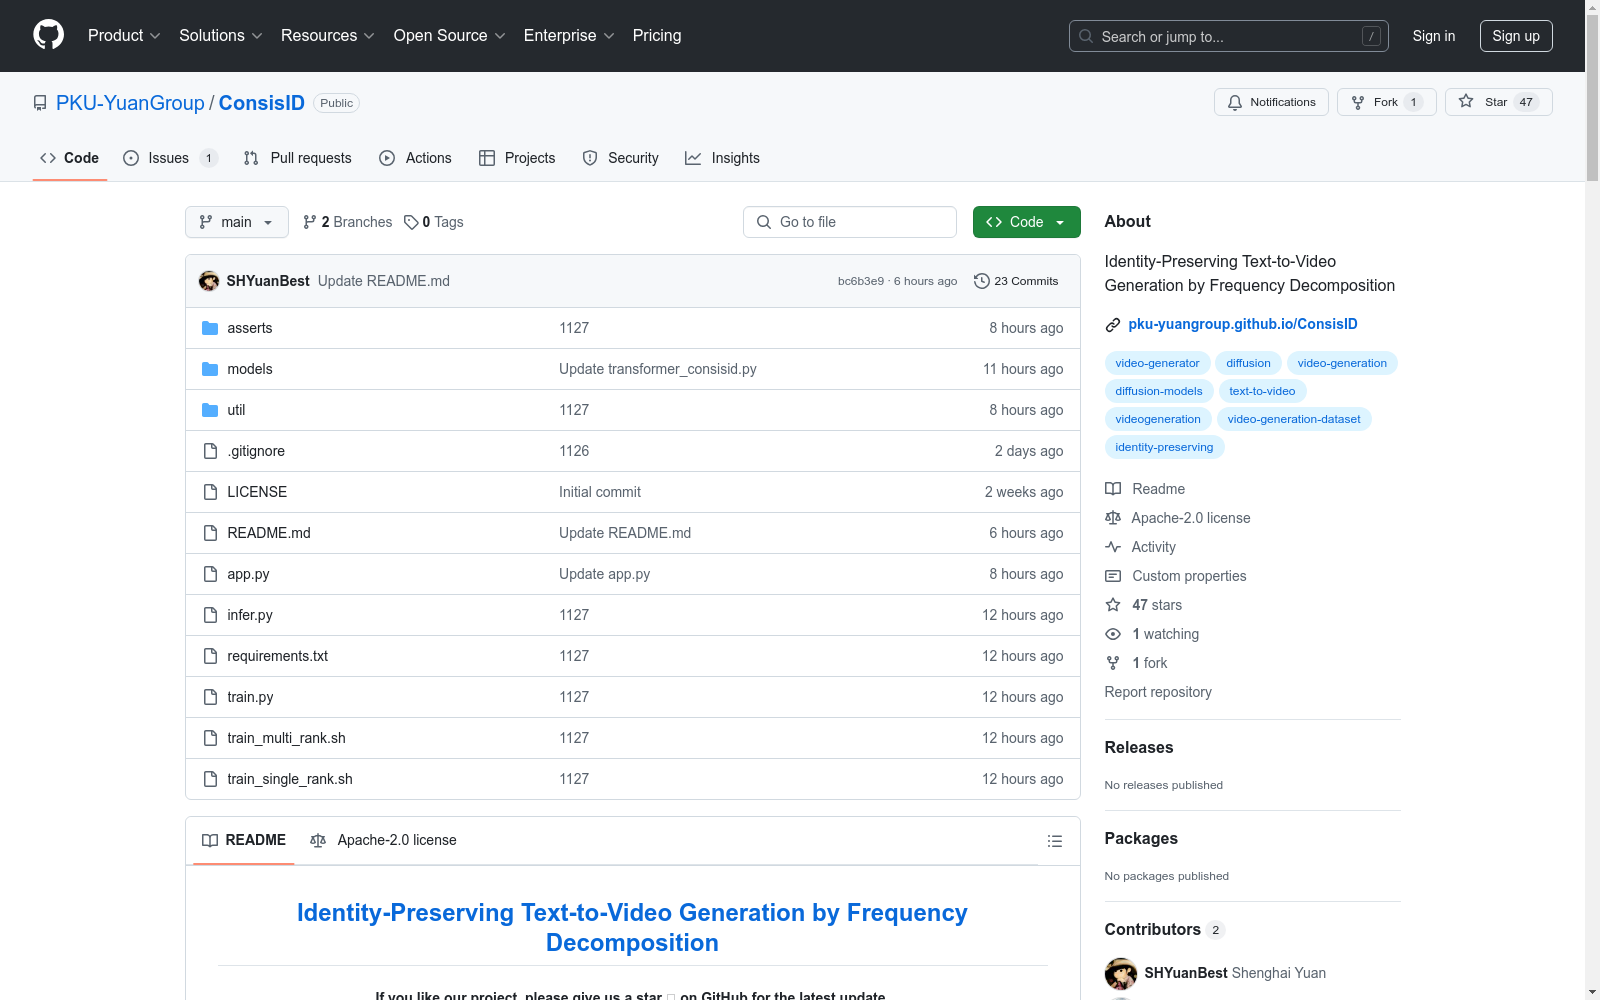
Task: Click the Custom properties link
Action: [x=1189, y=576]
